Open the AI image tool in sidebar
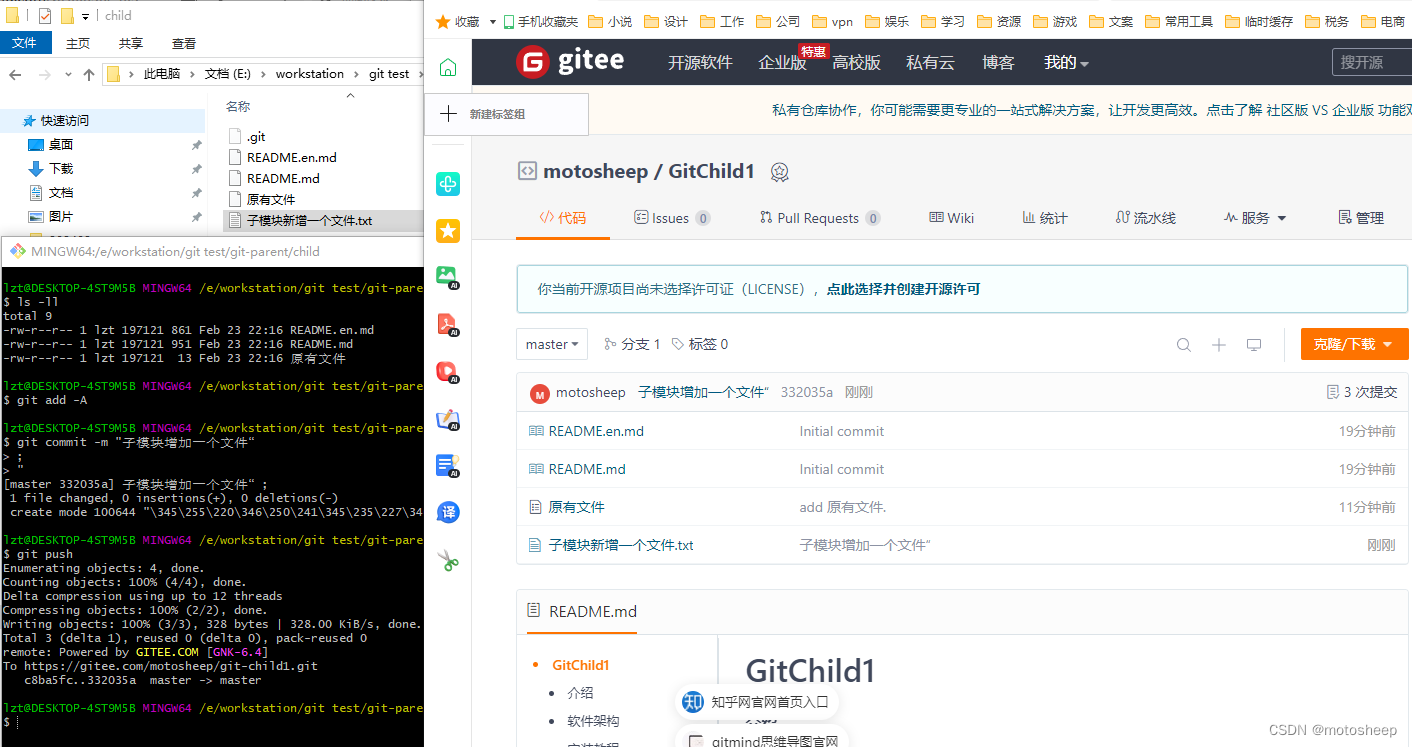Screen dimensions: 1412x747 448,278
